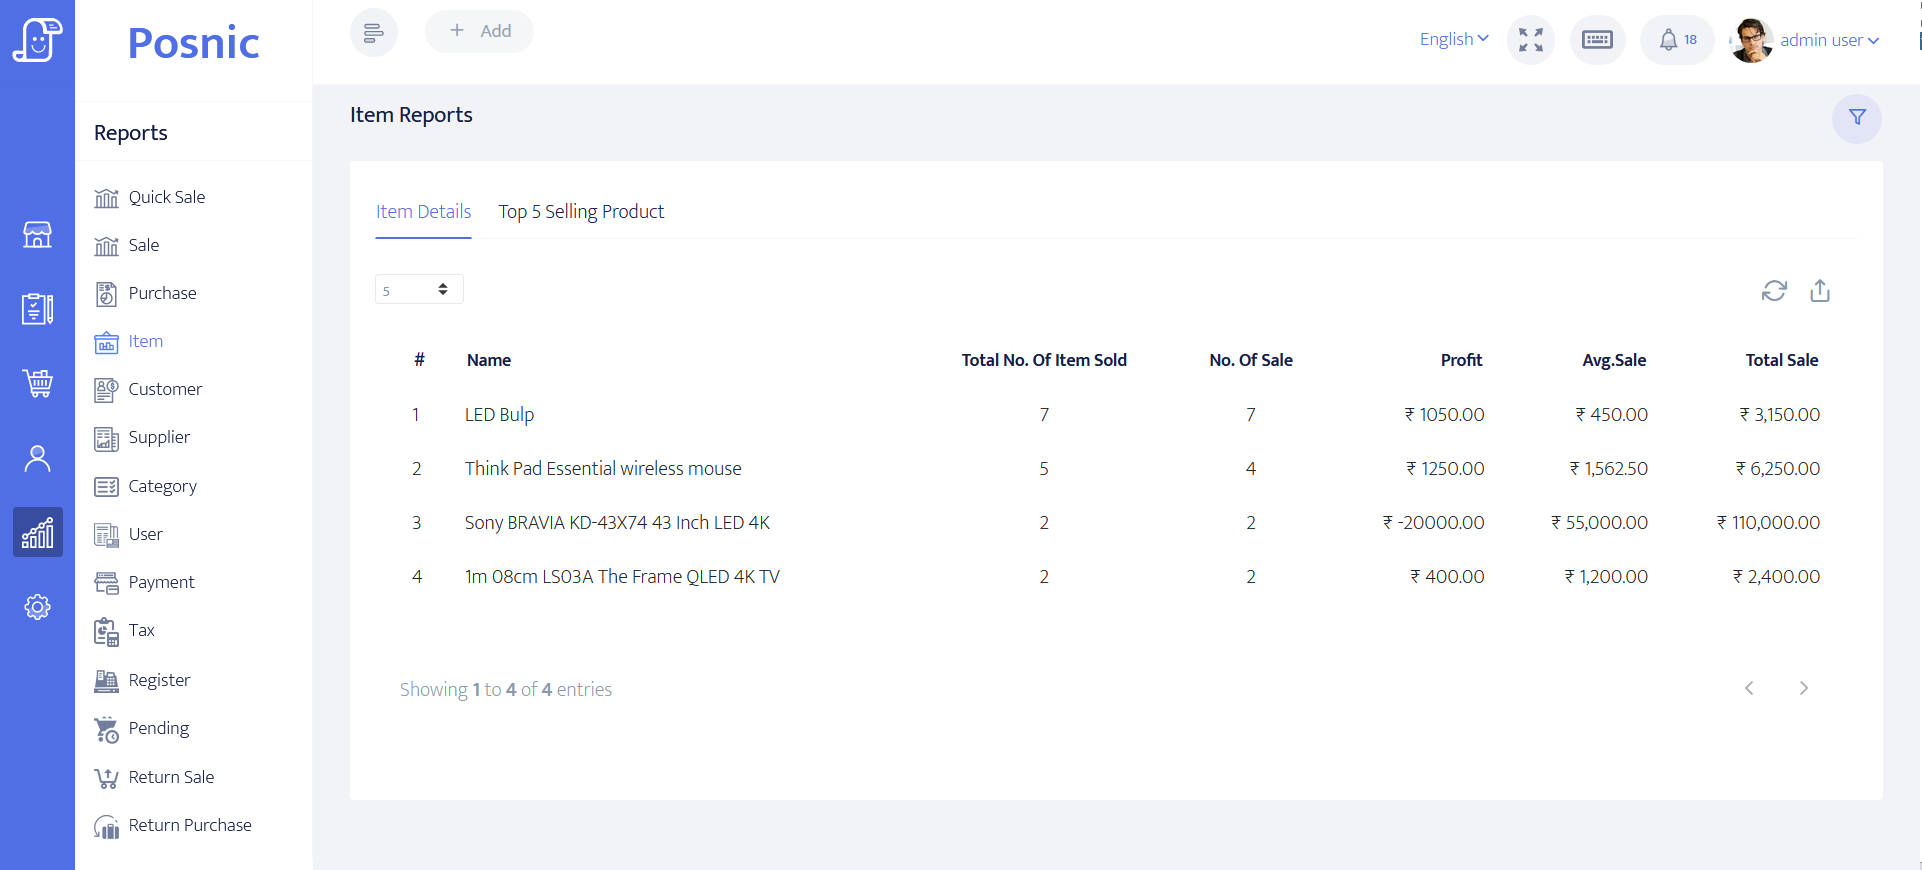Expand the English language dropdown
Image resolution: width=1922 pixels, height=870 pixels.
click(1453, 39)
